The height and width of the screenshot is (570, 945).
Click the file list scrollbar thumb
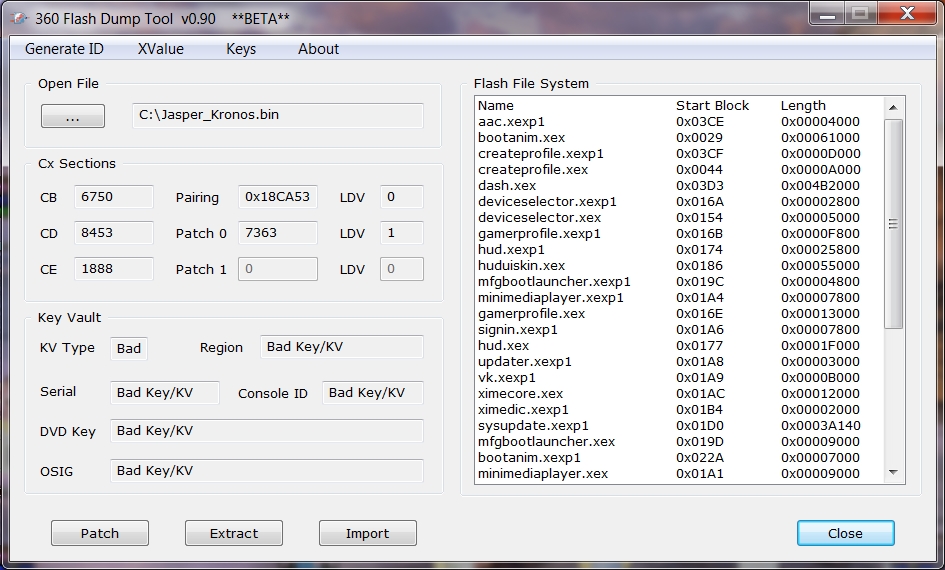pos(893,224)
